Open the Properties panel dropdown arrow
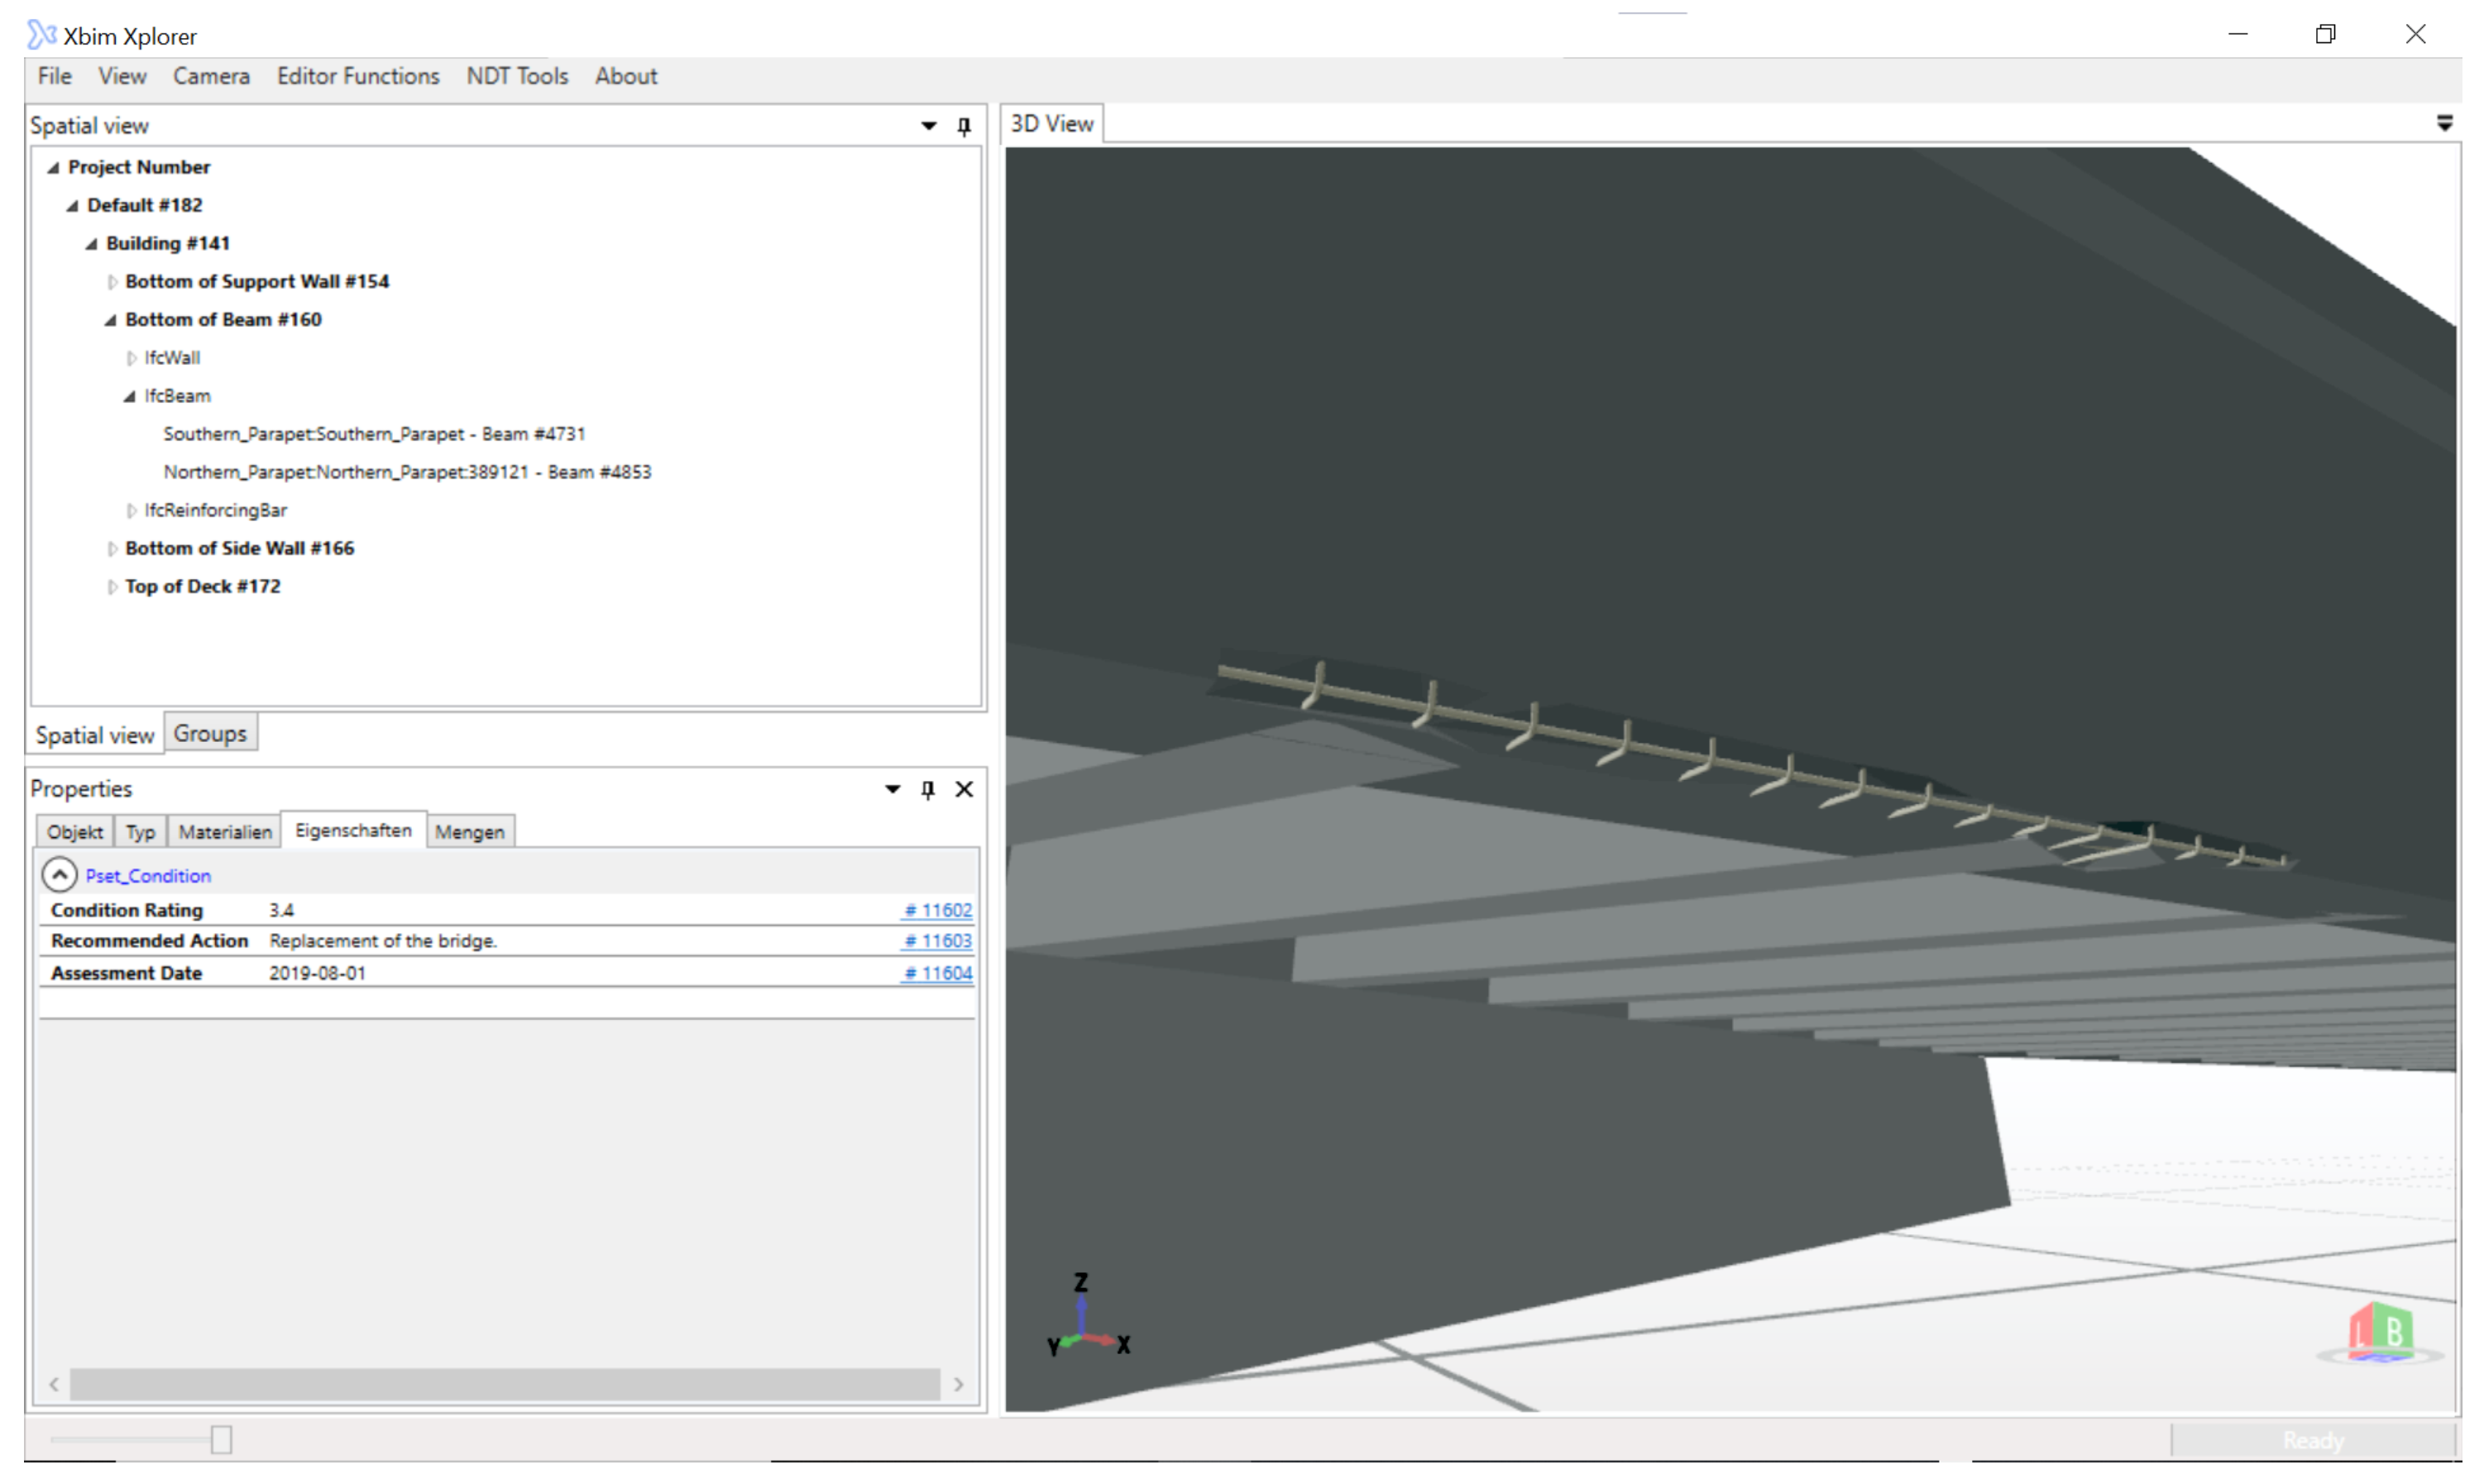2484x1484 pixels. click(893, 790)
